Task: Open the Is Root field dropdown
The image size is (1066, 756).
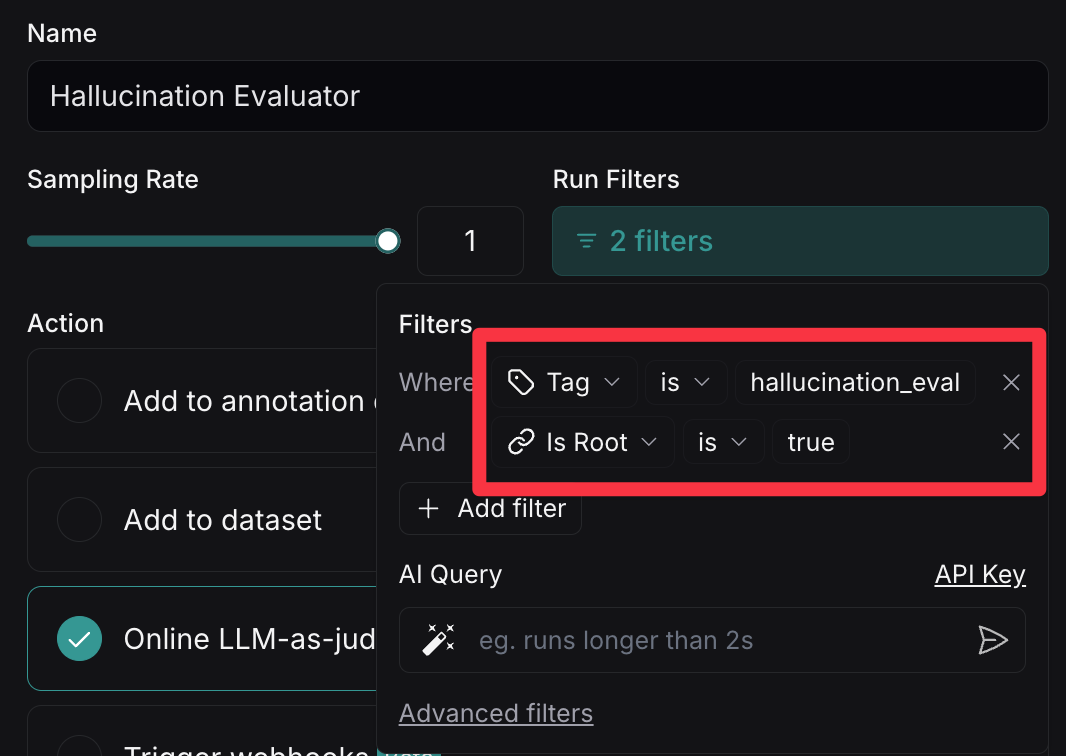Action: point(583,442)
